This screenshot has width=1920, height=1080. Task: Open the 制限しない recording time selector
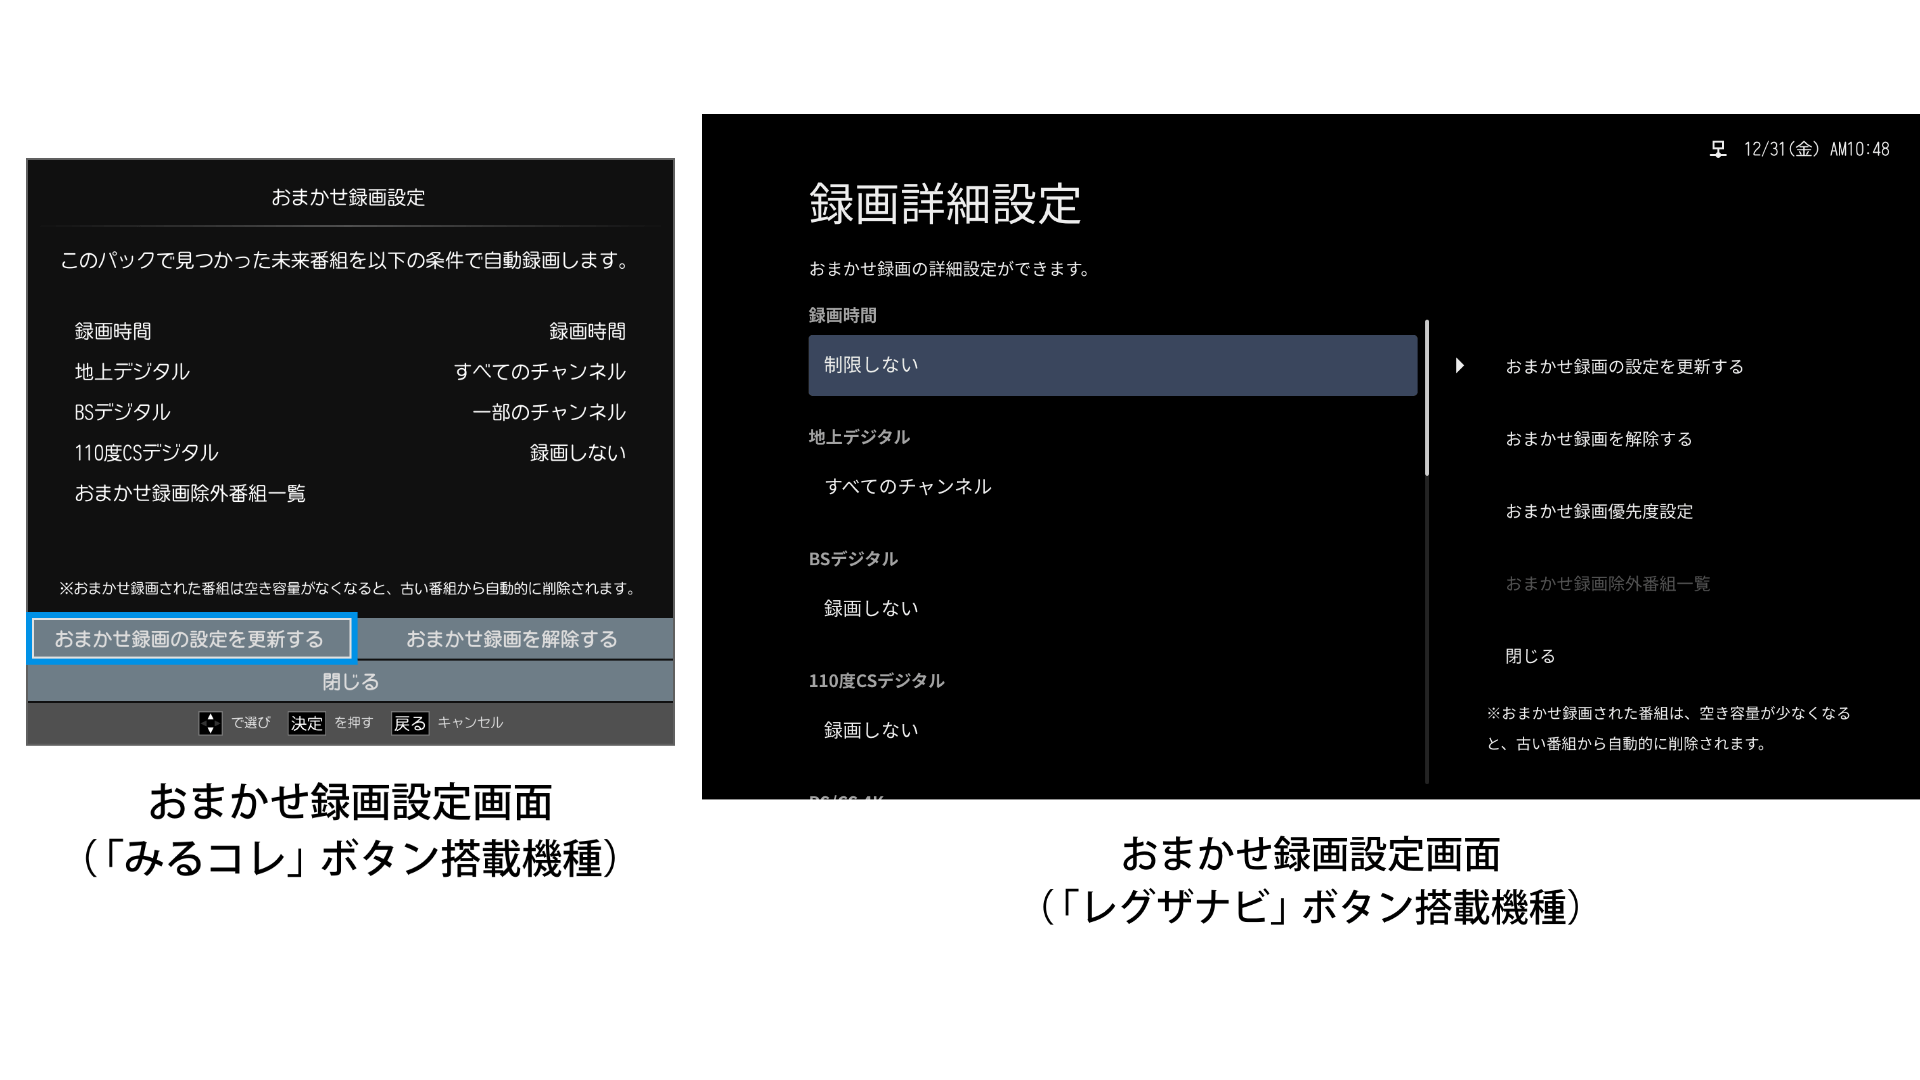(1112, 365)
